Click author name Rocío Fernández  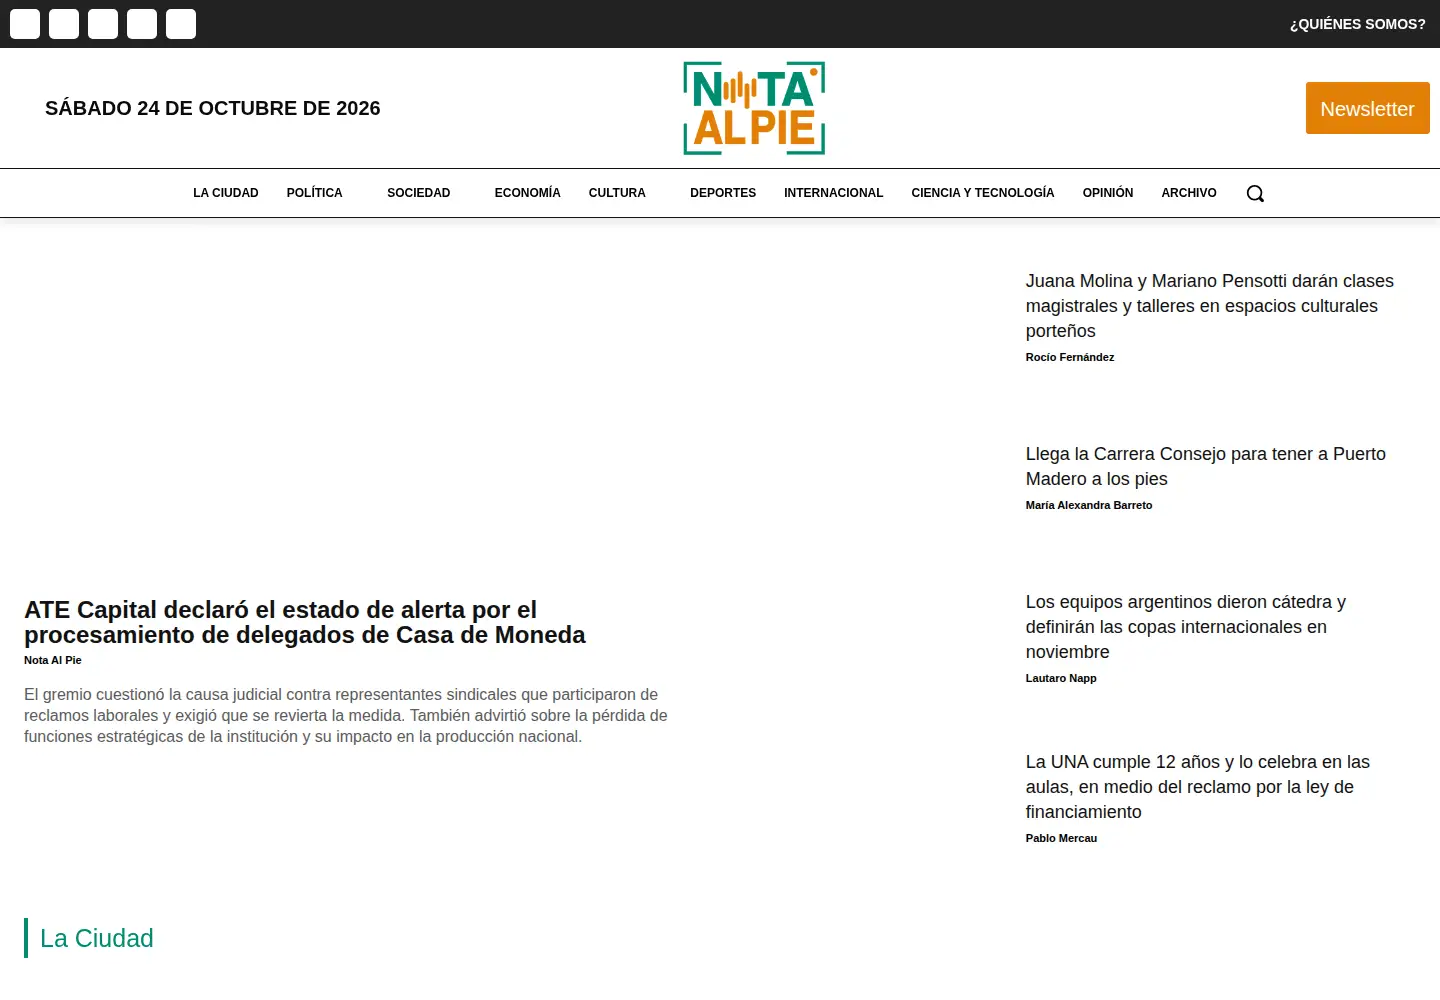pos(1070,357)
